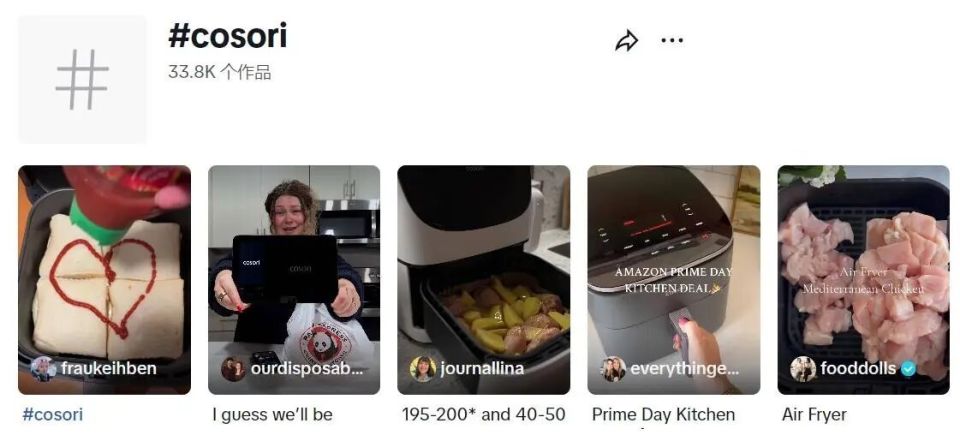
Task: Open the fooddolls username link
Action: tap(858, 369)
